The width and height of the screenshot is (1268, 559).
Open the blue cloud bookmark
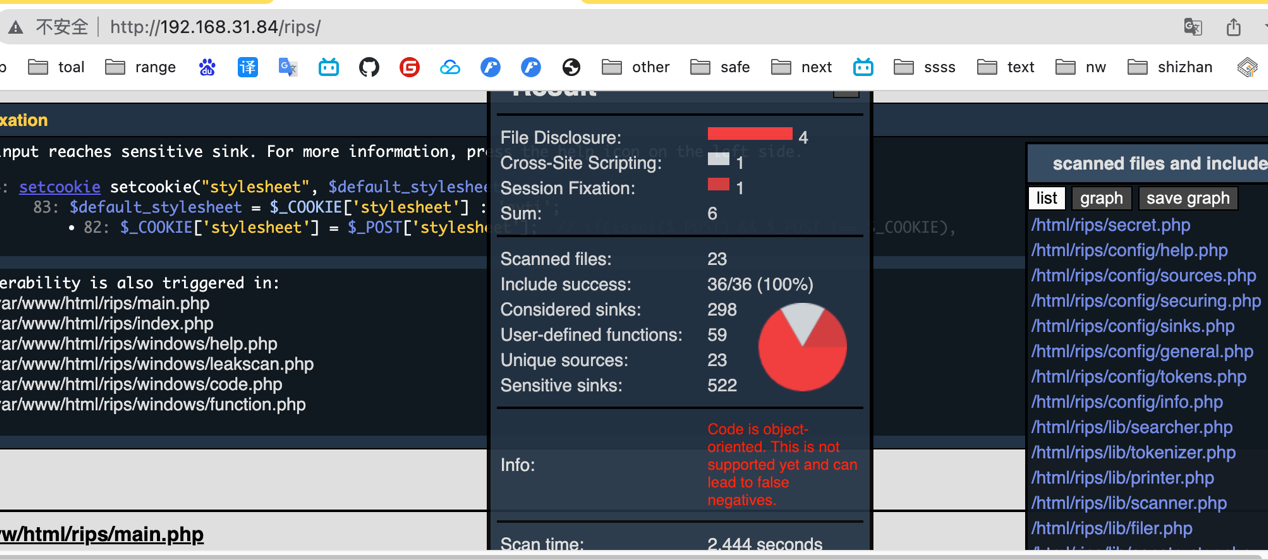[x=450, y=67]
